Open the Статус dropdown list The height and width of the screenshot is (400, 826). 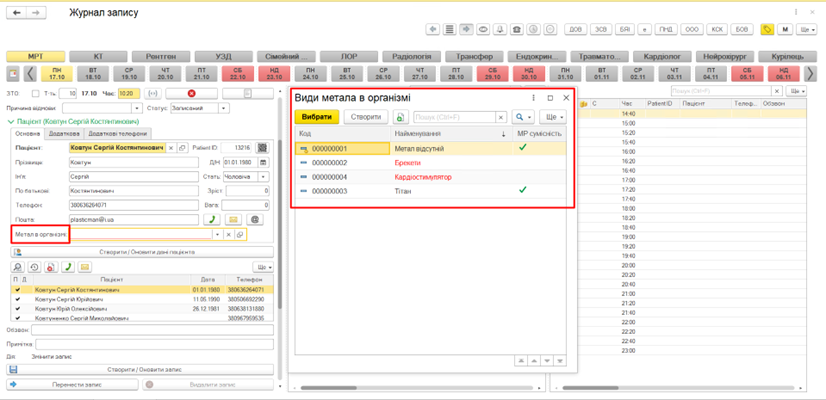pos(223,108)
